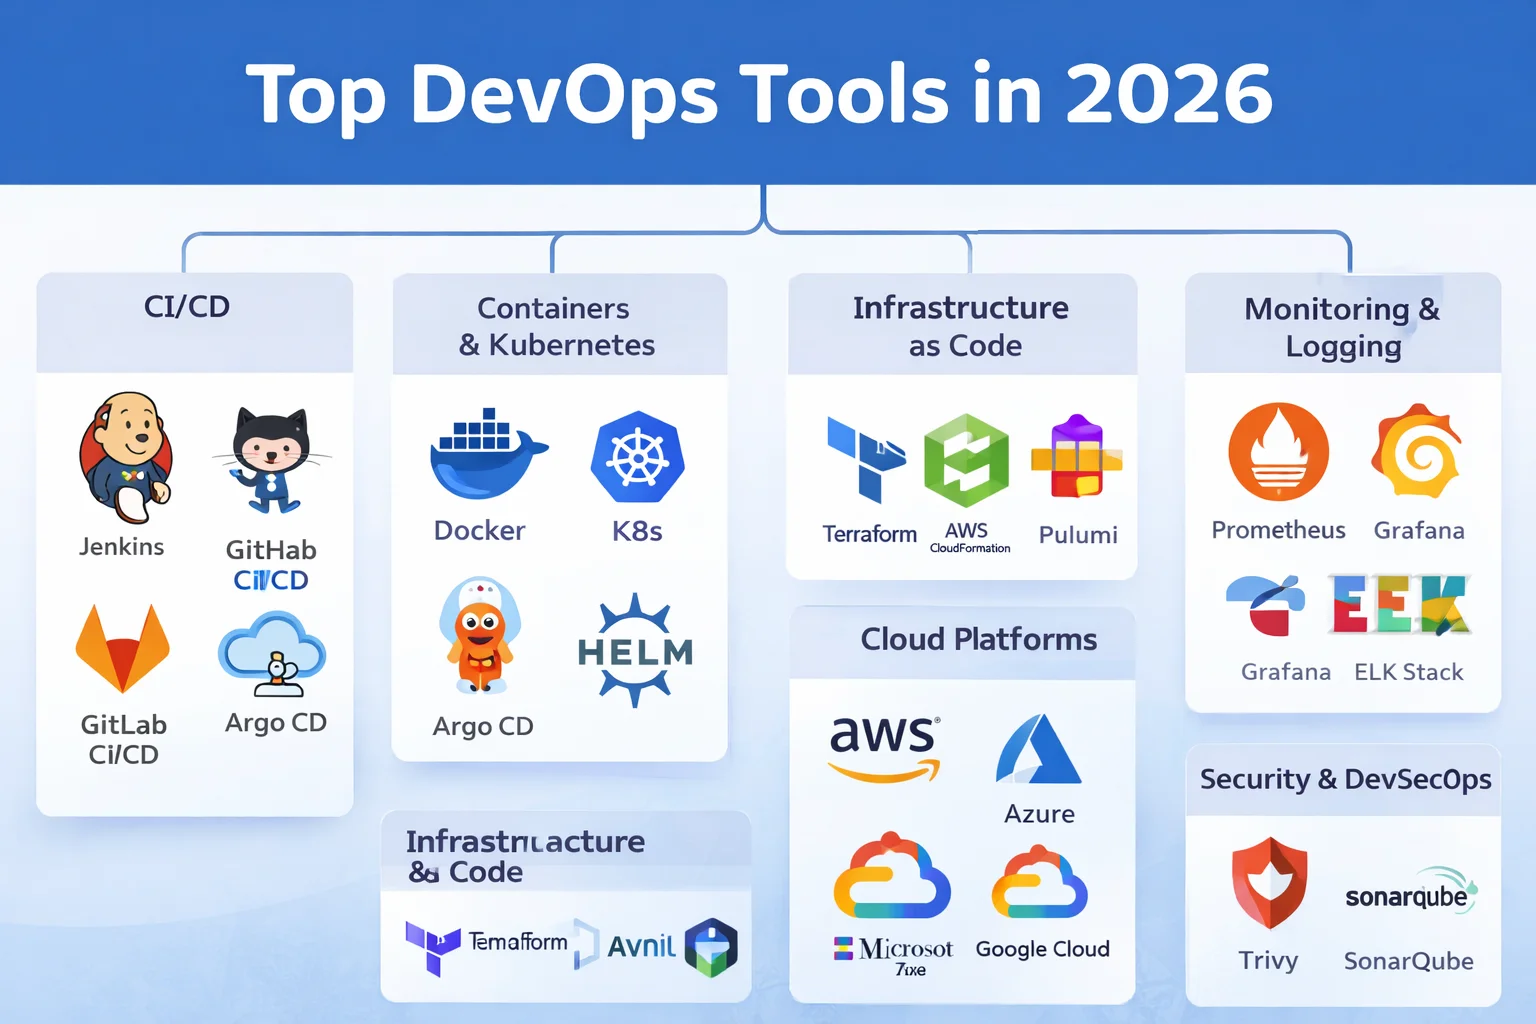1536x1024 pixels.
Task: Select the Argo CD cloud icon in CI/CD card
Action: coord(272,655)
